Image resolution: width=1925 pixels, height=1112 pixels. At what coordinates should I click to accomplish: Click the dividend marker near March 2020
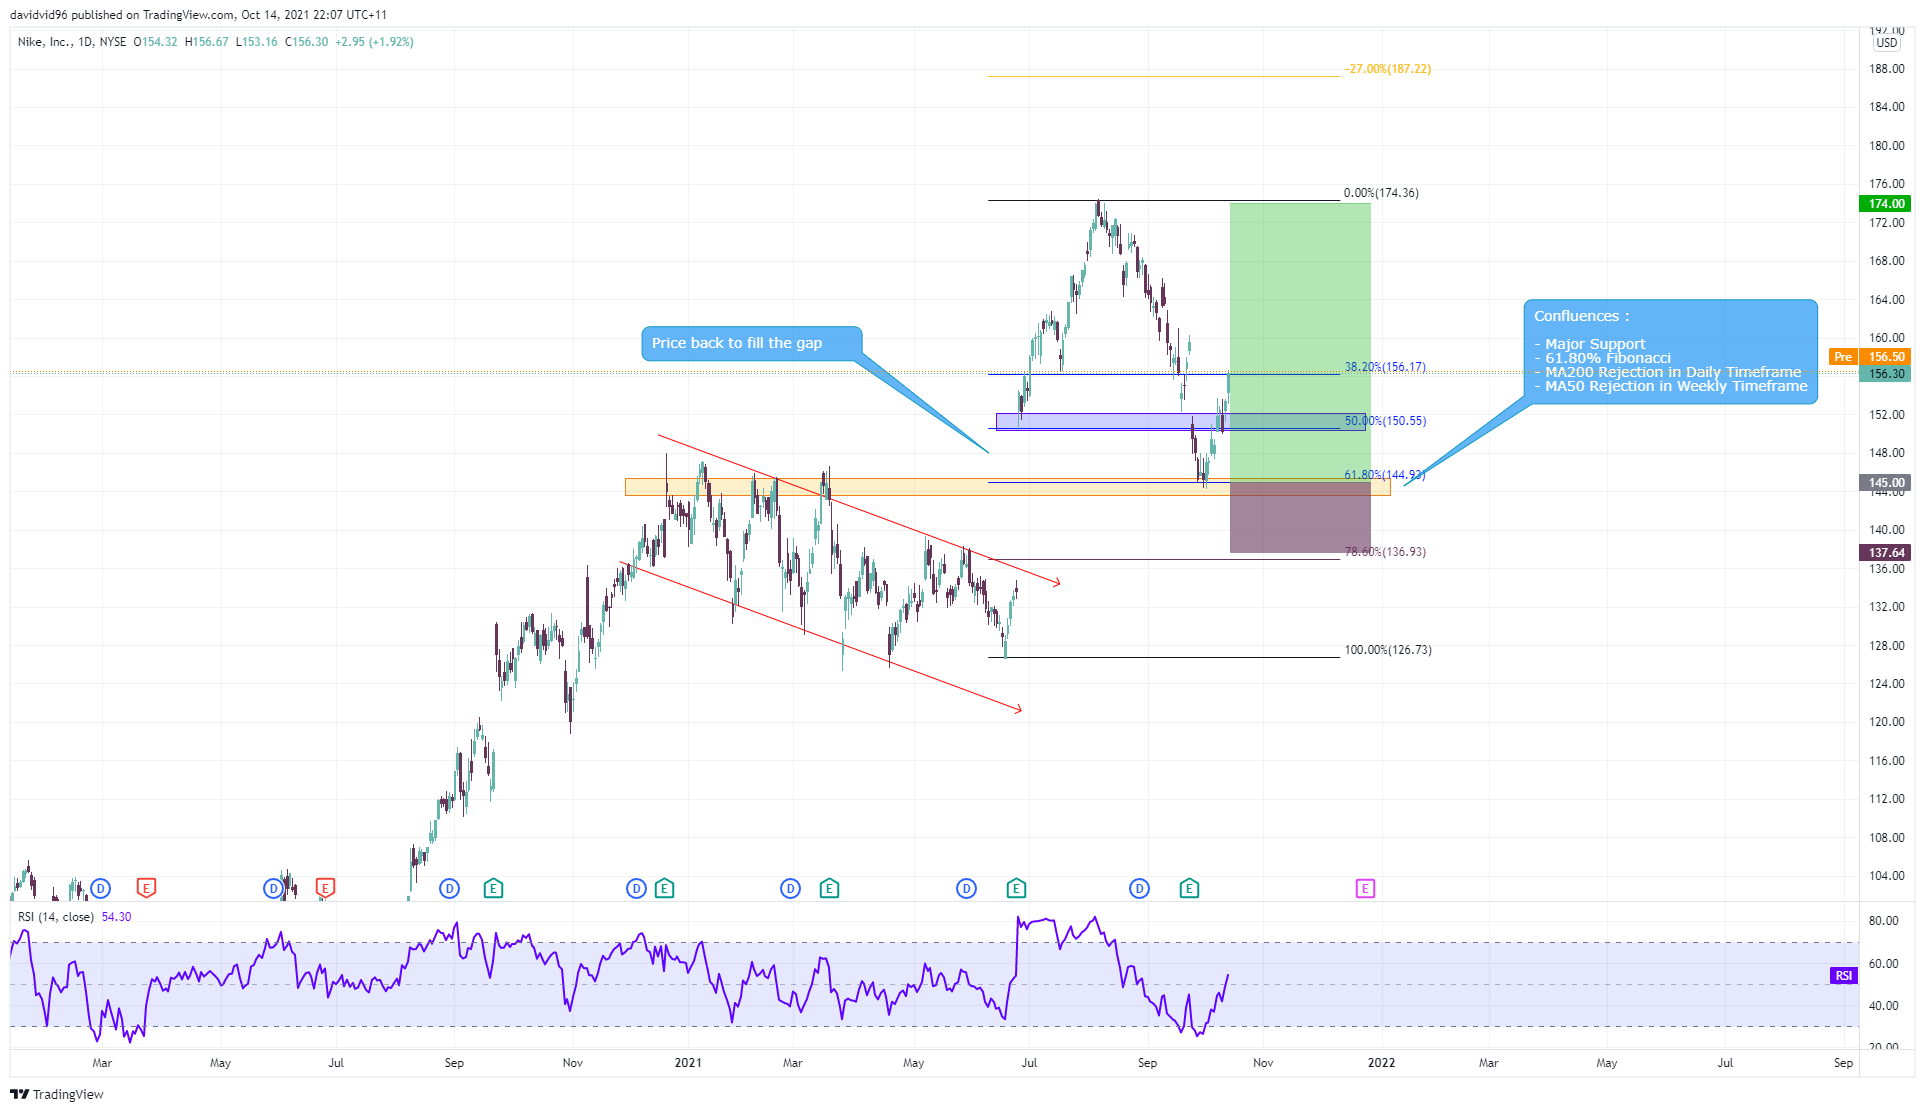pyautogui.click(x=100, y=888)
